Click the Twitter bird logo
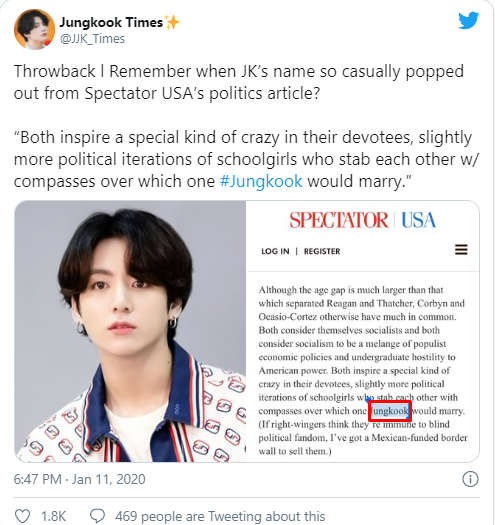The image size is (495, 525). pyautogui.click(x=469, y=20)
